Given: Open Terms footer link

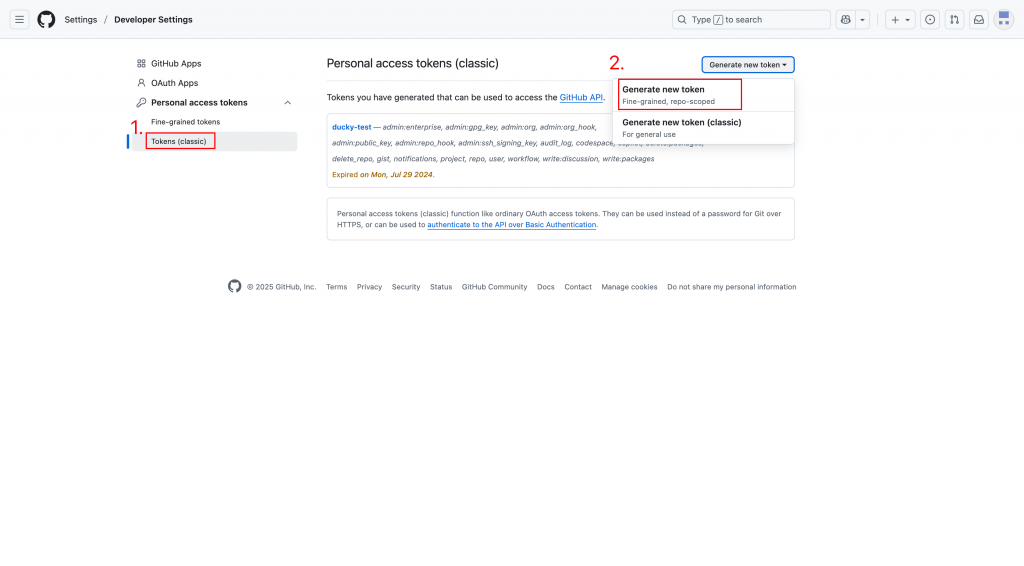Looking at the screenshot, I should 336,287.
